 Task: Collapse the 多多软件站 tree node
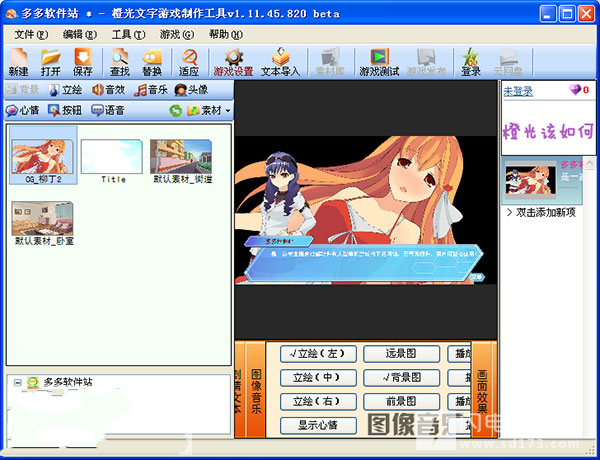pos(17,382)
